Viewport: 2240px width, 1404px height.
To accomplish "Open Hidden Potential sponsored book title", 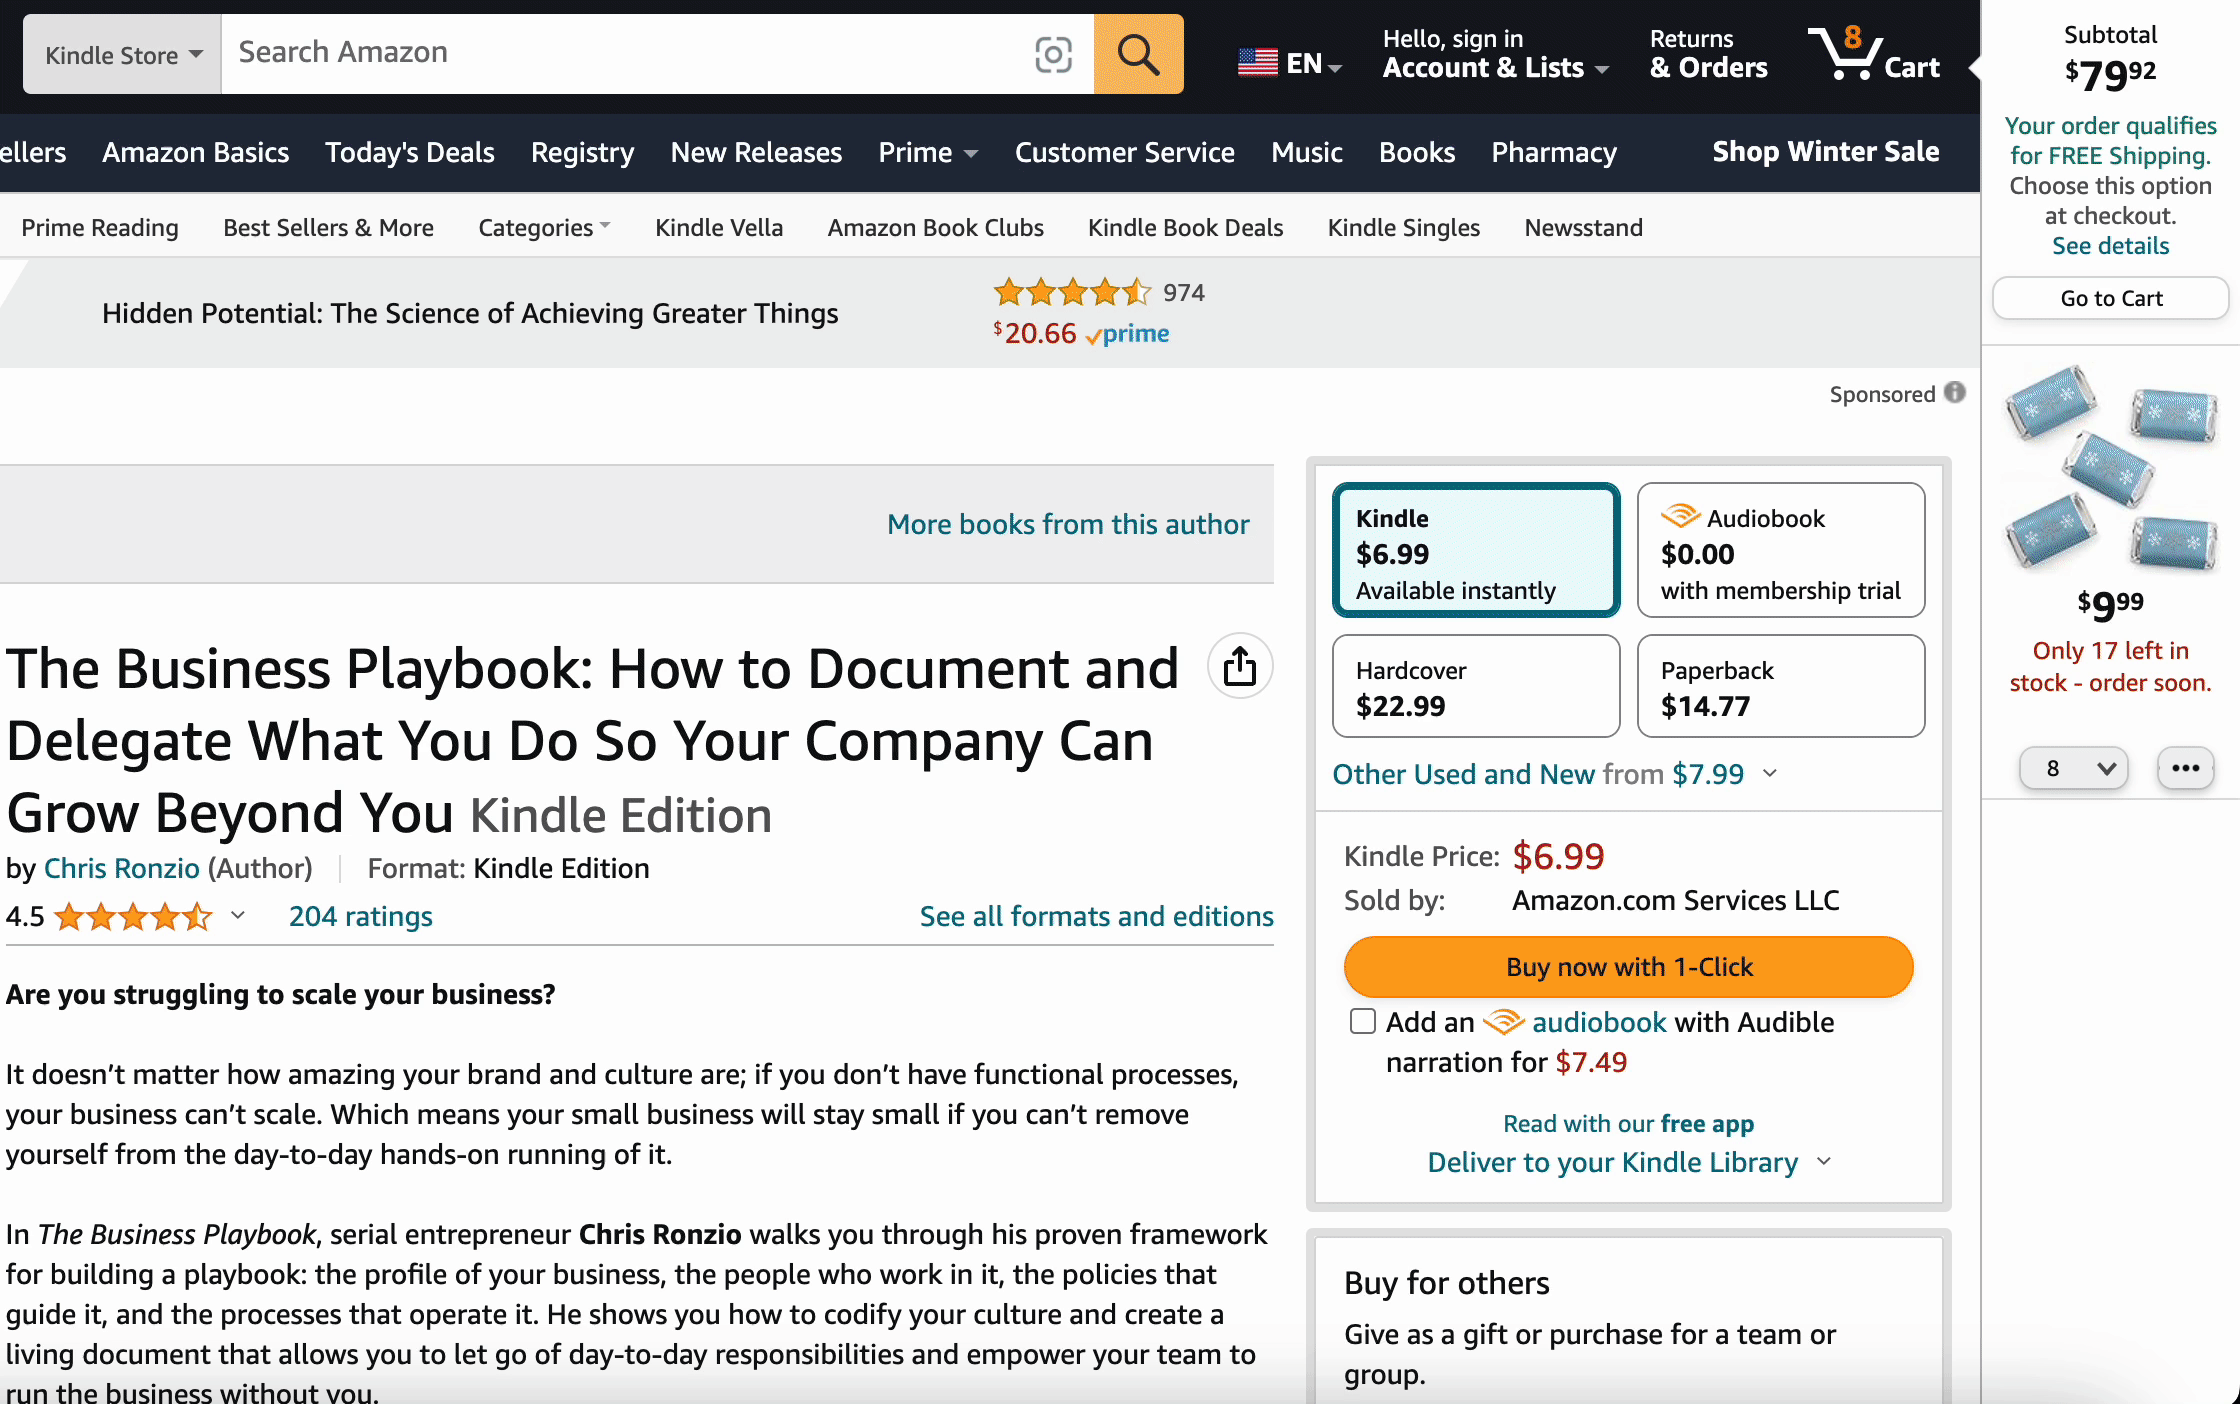I will click(470, 314).
